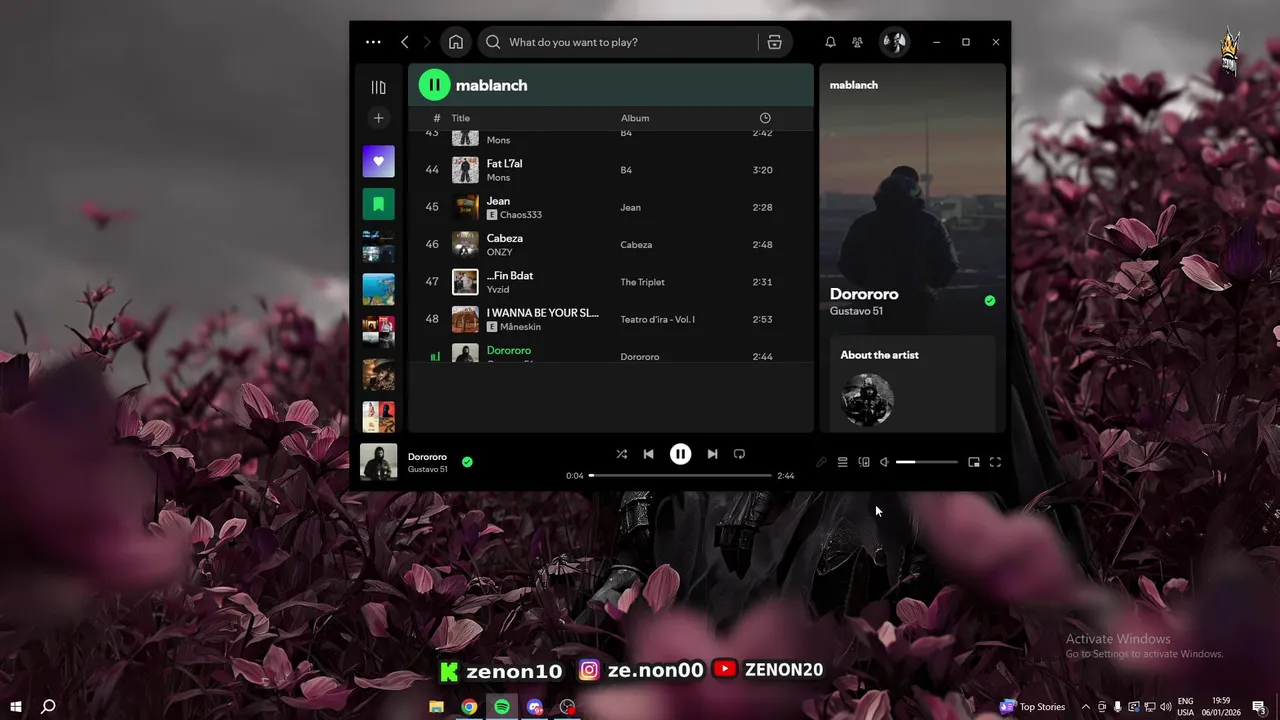The width and height of the screenshot is (1280, 720).
Task: Open Friend Activity icon
Action: (858, 42)
